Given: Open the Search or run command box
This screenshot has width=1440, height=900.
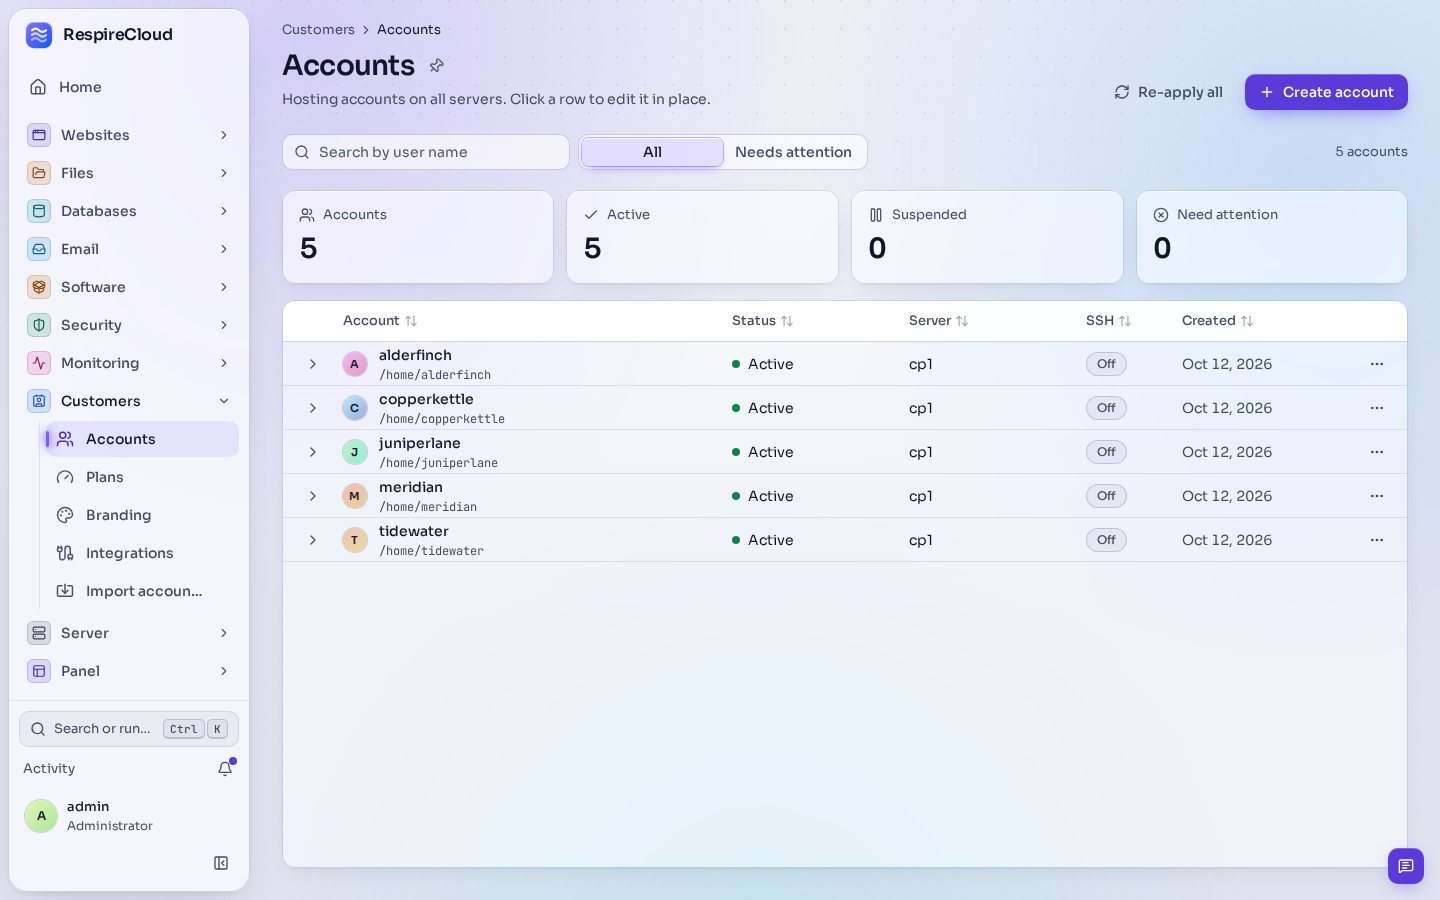Looking at the screenshot, I should (x=129, y=729).
